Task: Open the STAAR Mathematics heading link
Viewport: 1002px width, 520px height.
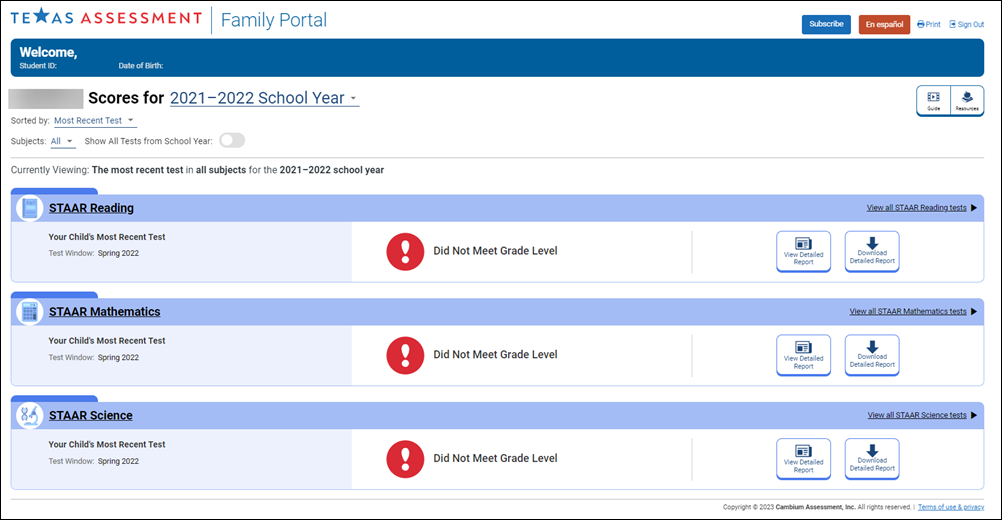Action: click(105, 312)
